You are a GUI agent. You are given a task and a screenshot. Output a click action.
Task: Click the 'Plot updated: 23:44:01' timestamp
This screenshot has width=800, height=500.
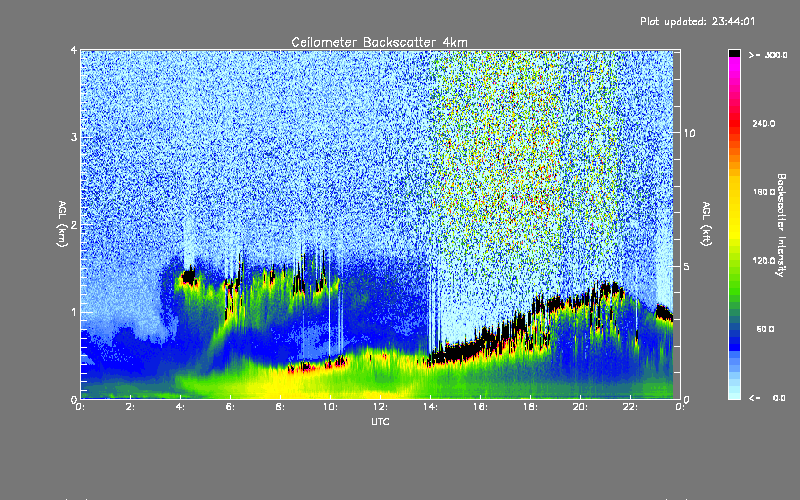697,21
